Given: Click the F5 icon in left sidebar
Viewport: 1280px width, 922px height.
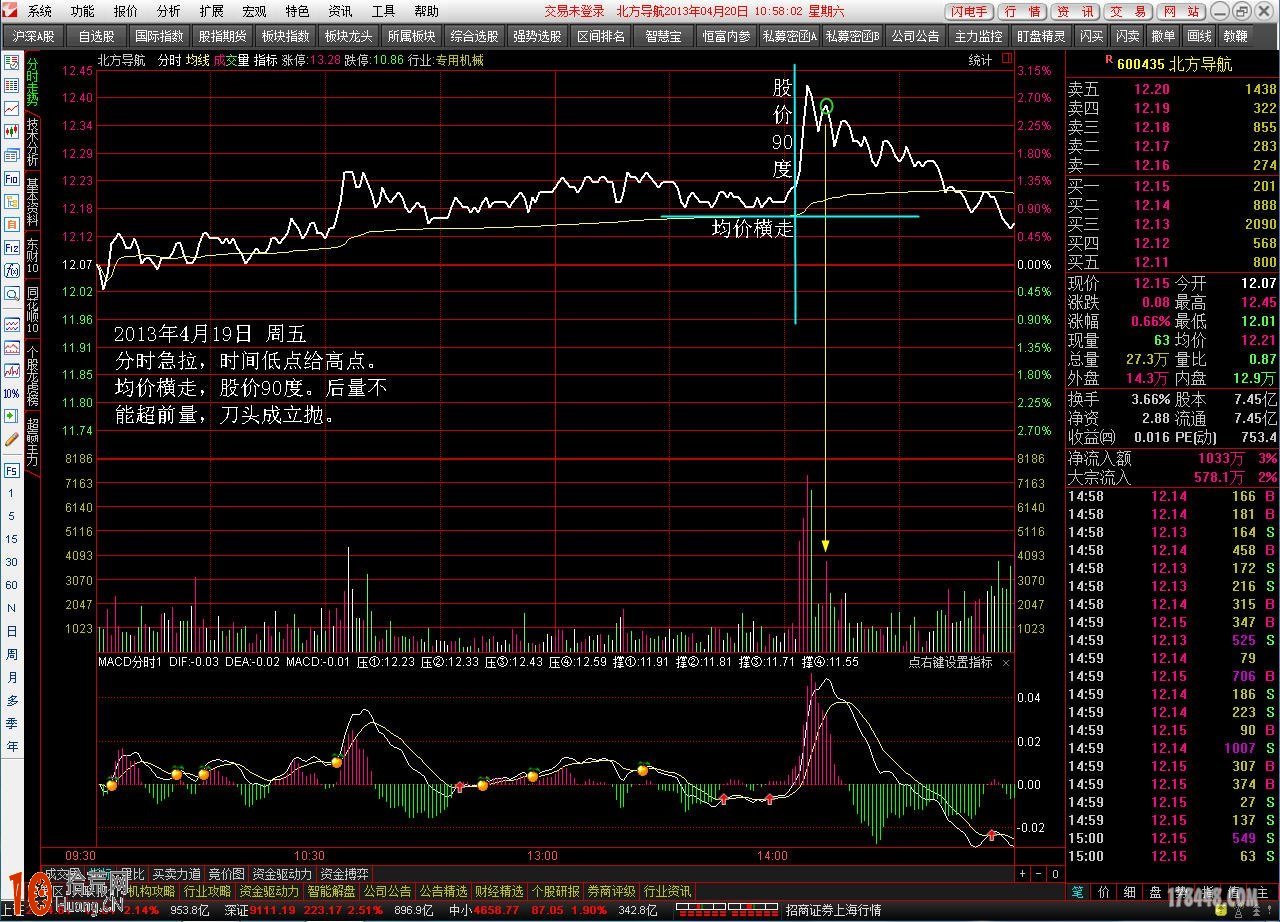Looking at the screenshot, I should pos(12,470).
